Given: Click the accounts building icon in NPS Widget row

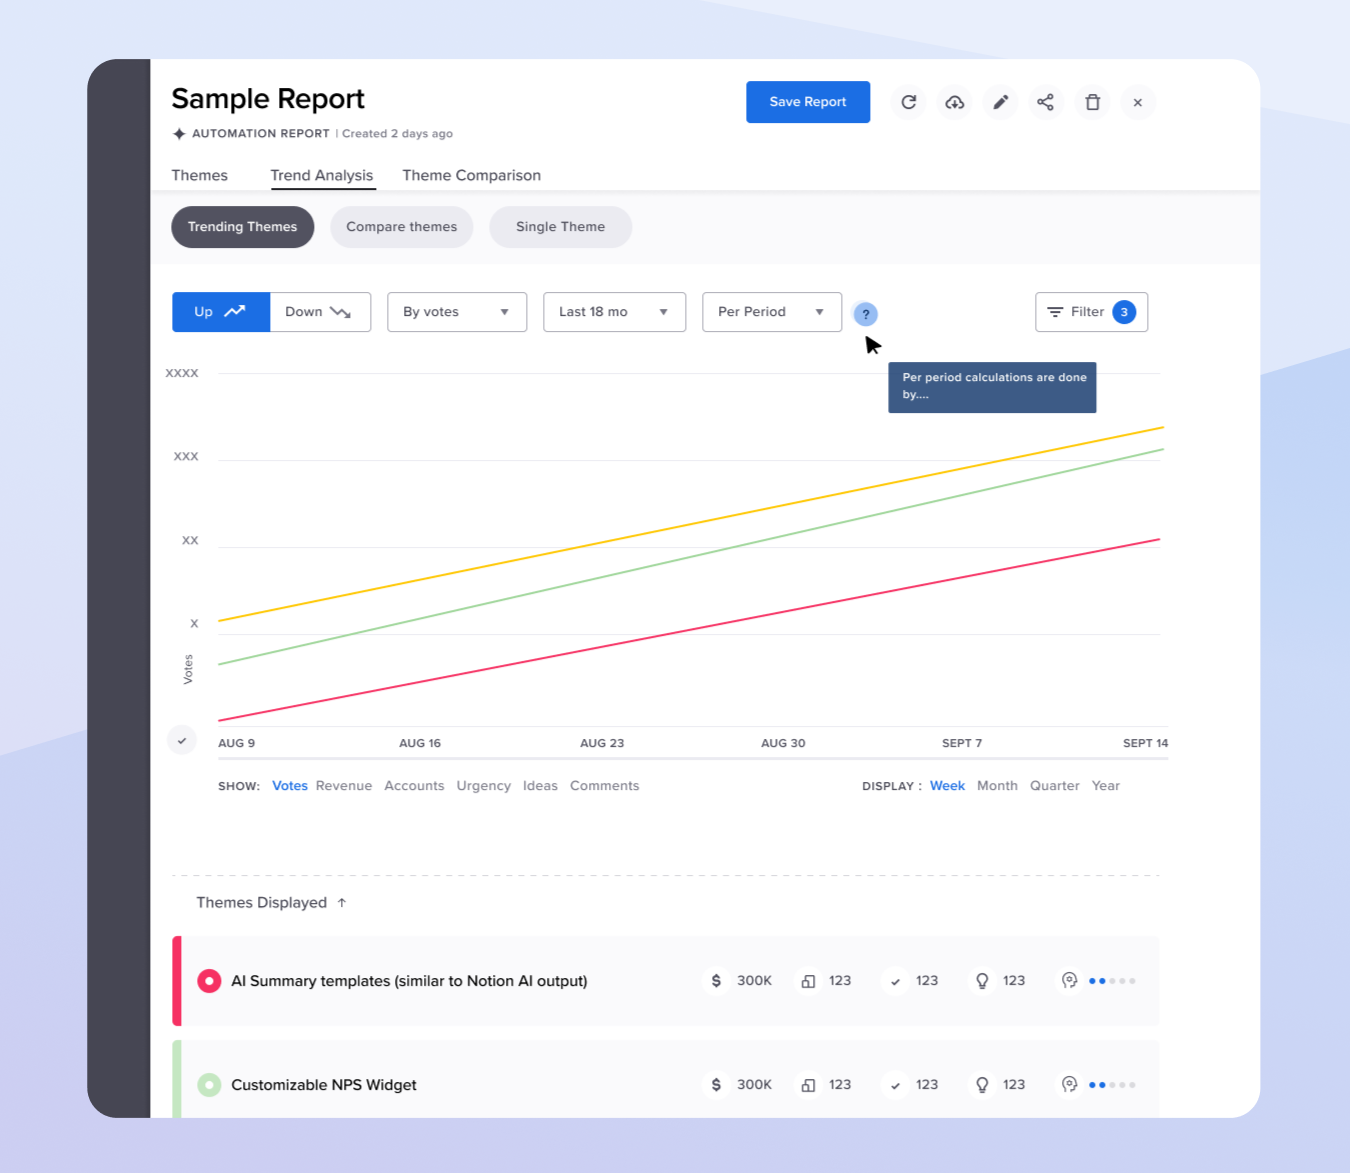Looking at the screenshot, I should click(808, 1085).
